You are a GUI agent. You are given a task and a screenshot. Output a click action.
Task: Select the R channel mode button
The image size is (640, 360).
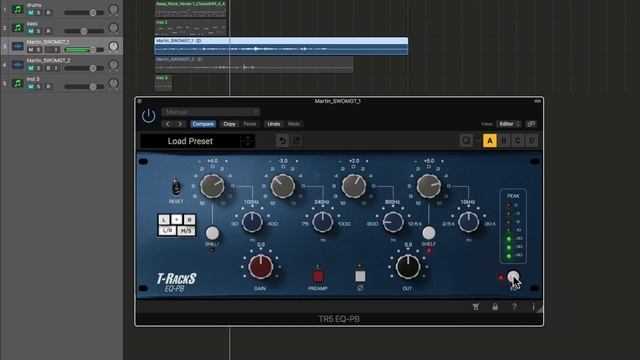(x=189, y=220)
